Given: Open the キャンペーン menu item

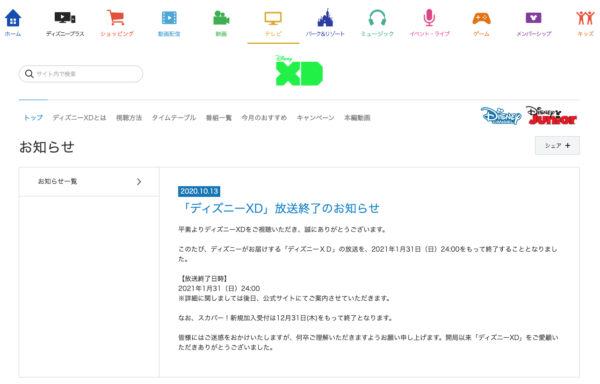Looking at the screenshot, I should tap(315, 117).
